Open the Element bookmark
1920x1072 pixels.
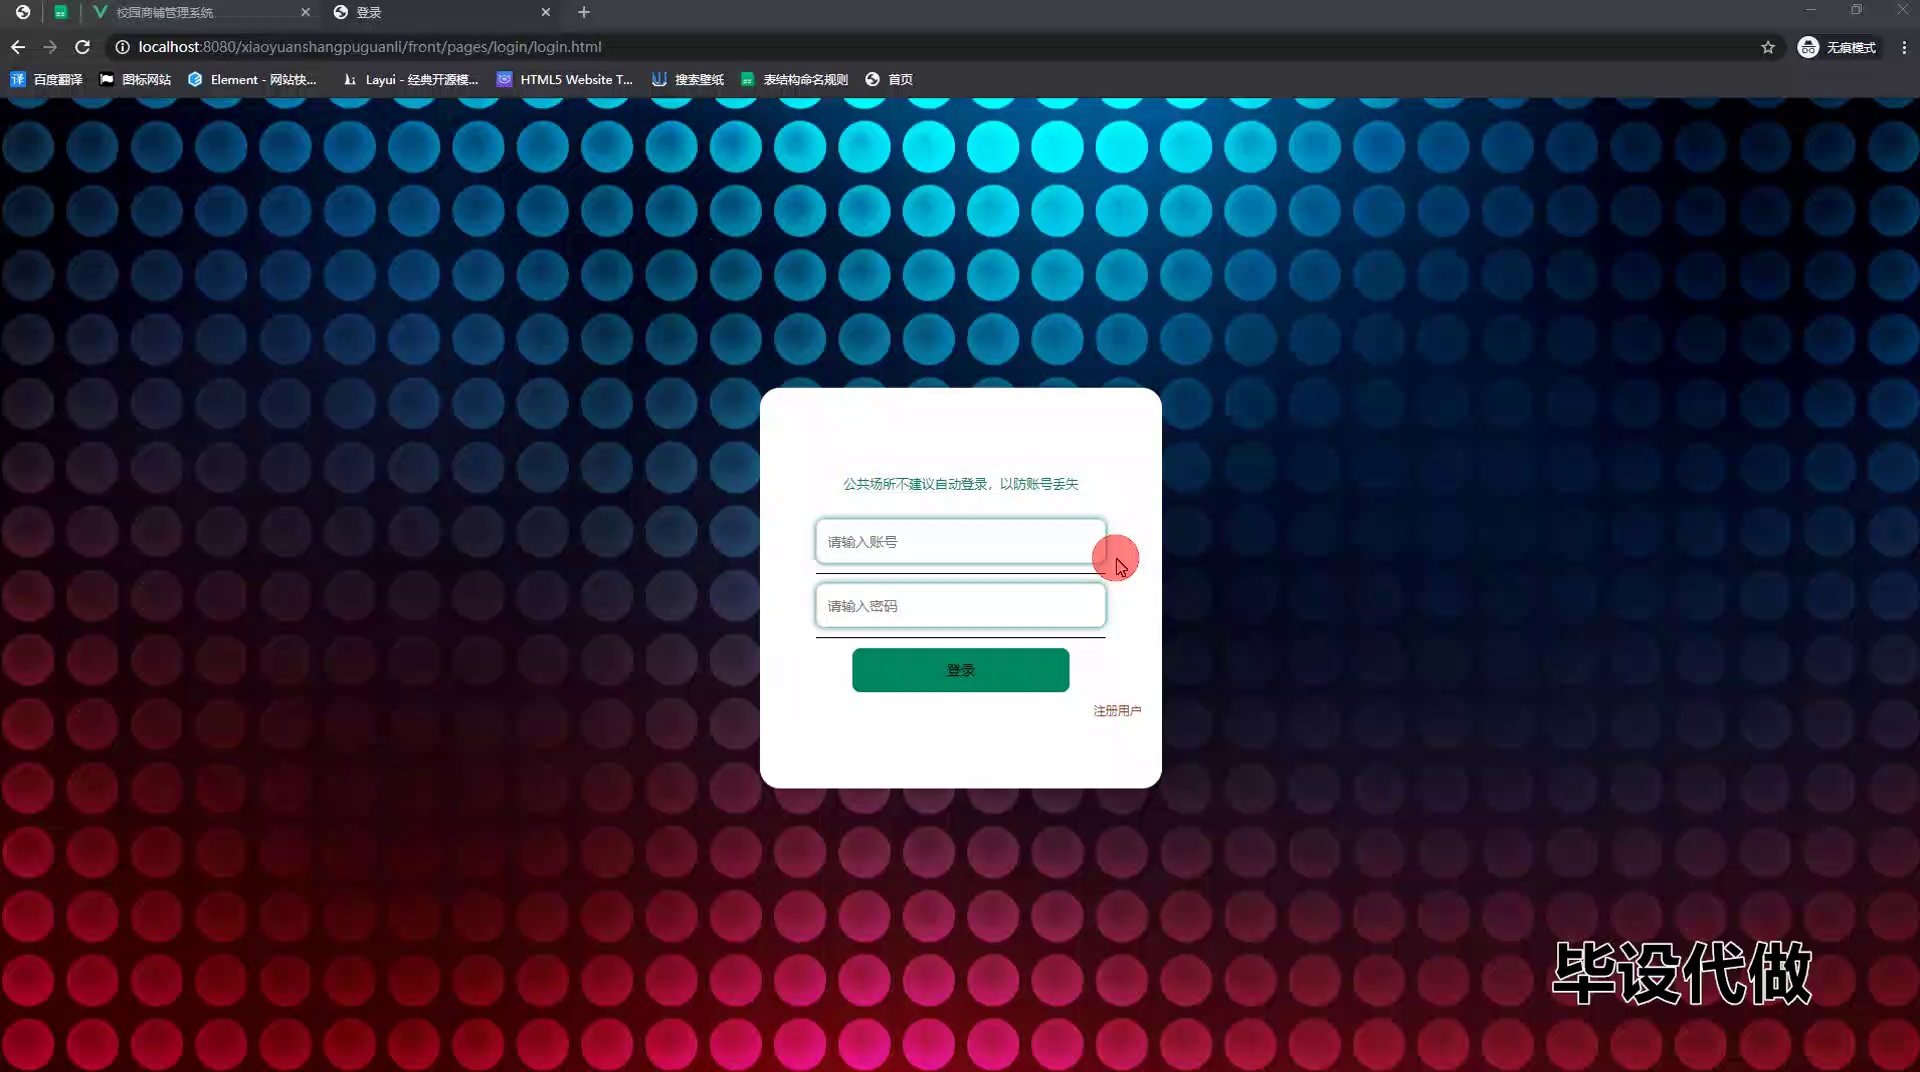[252, 79]
